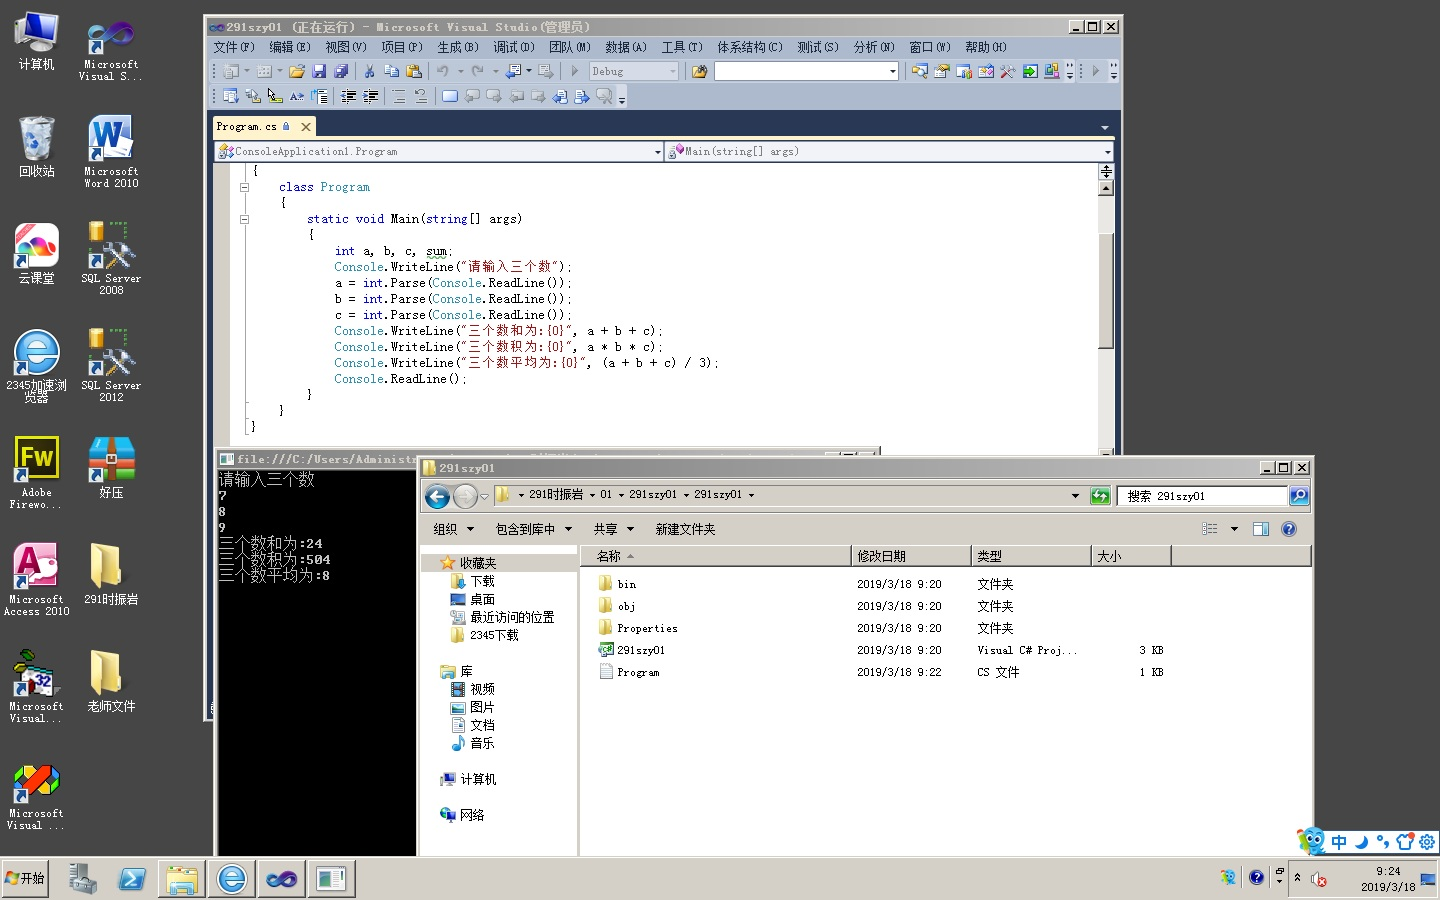Click the green arrow Start Page icon
Image resolution: width=1440 pixels, height=900 pixels.
1030,71
